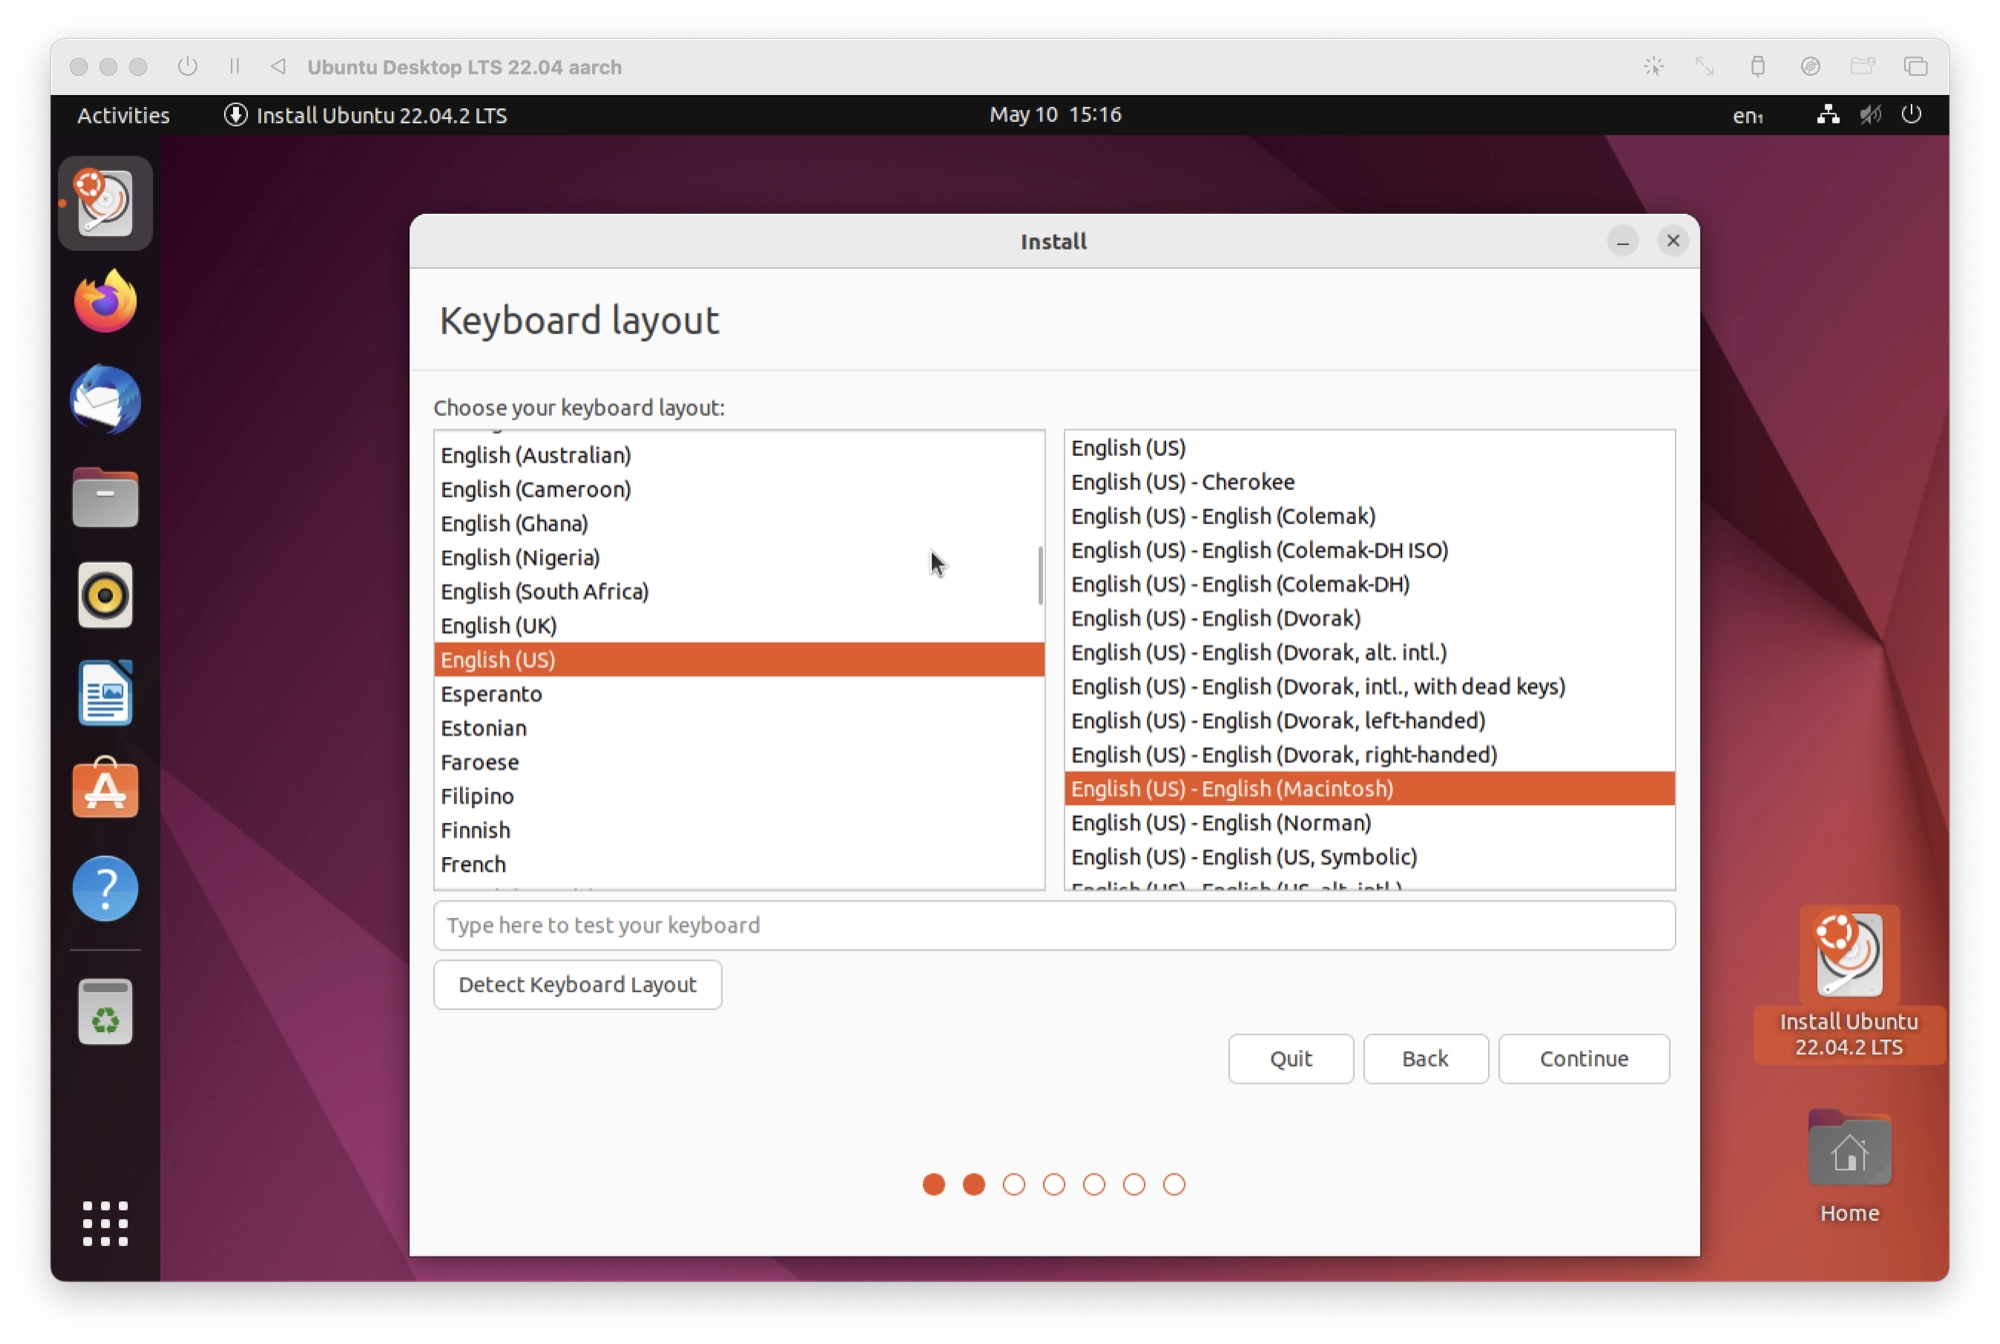Select Faroese layout
2000x1344 pixels.
click(x=739, y=761)
